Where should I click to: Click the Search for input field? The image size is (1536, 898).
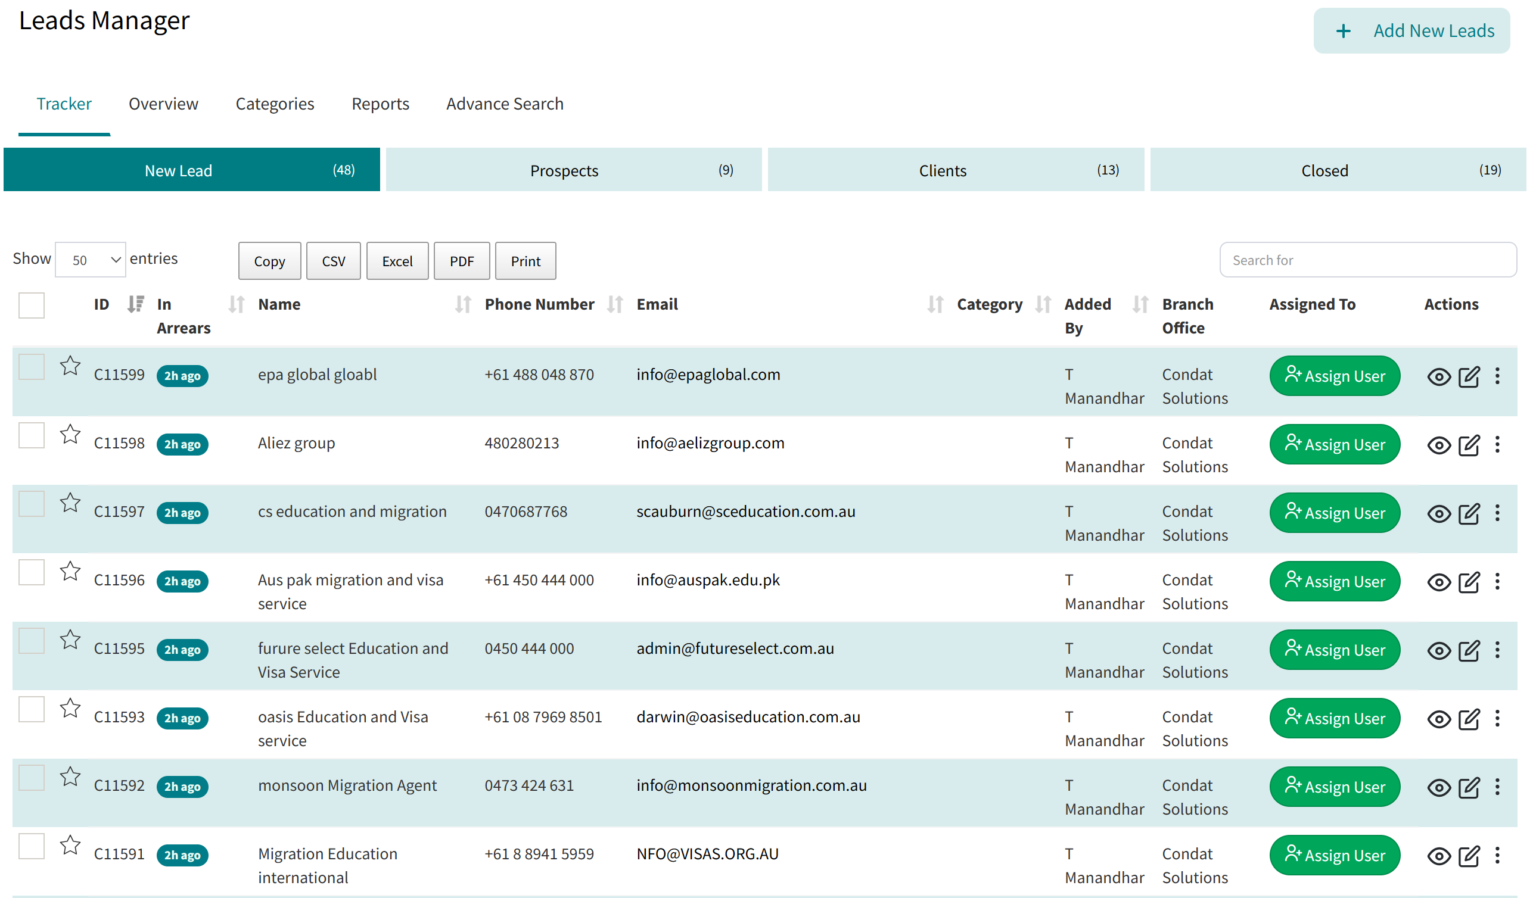point(1367,260)
